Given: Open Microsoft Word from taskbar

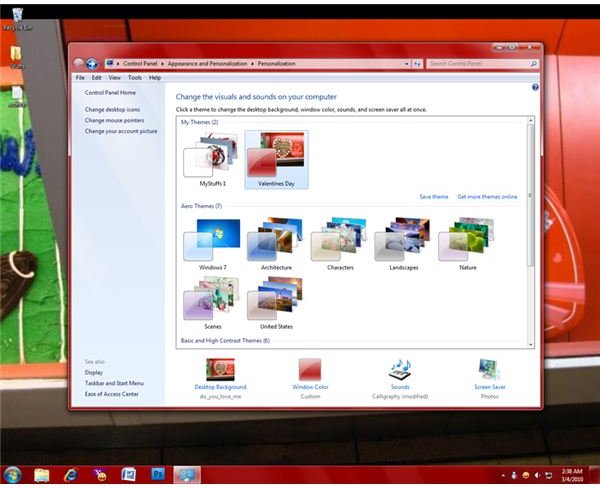Looking at the screenshot, I should (129, 475).
